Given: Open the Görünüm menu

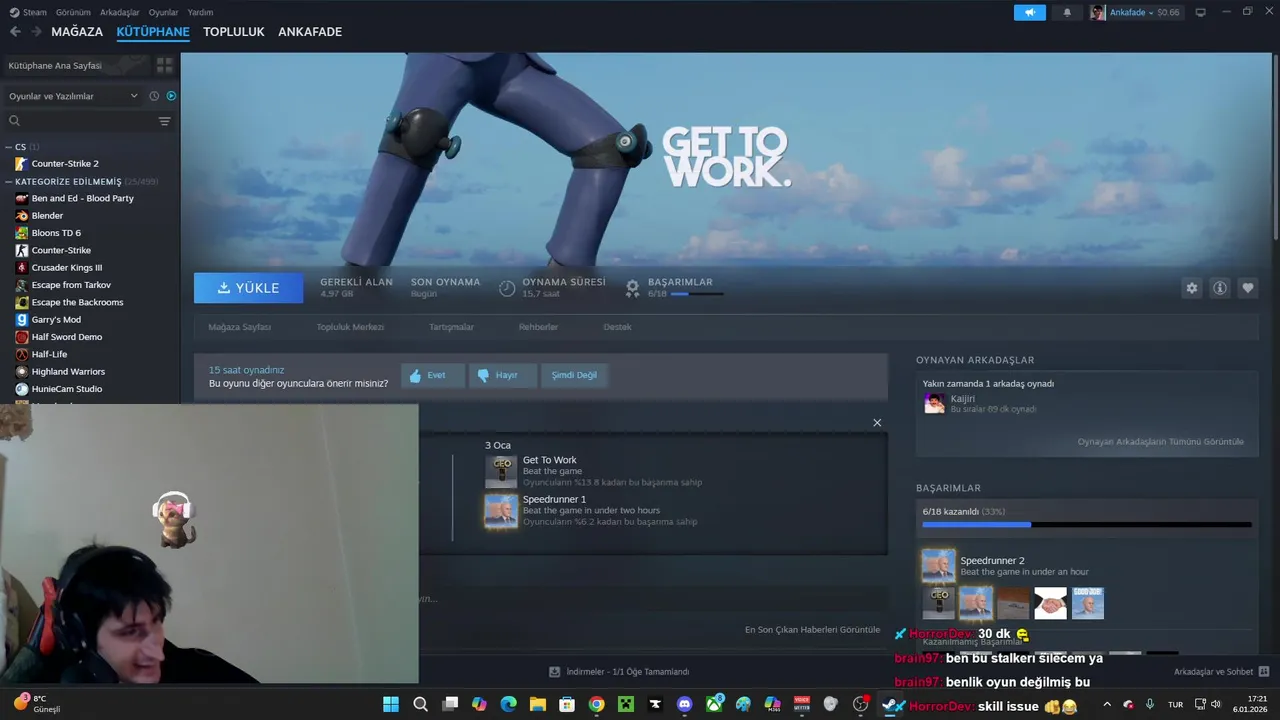Looking at the screenshot, I should 73,12.
